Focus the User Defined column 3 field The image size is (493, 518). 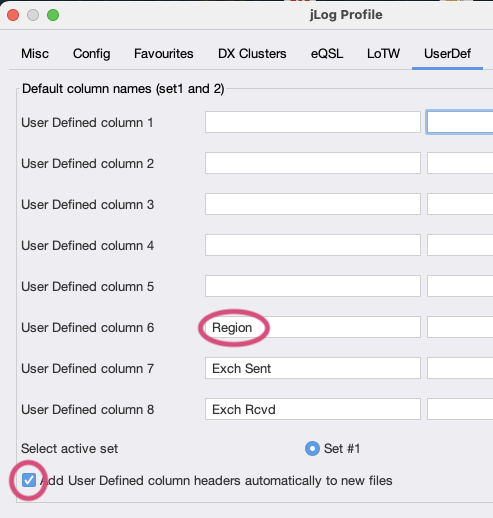[x=313, y=204]
